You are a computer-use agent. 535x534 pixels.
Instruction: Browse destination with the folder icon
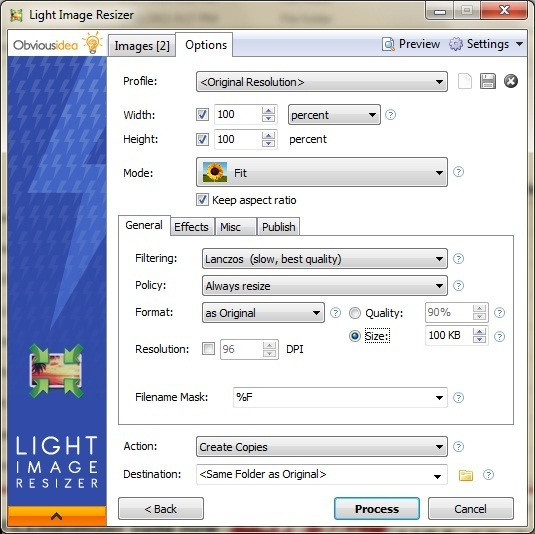point(466,475)
